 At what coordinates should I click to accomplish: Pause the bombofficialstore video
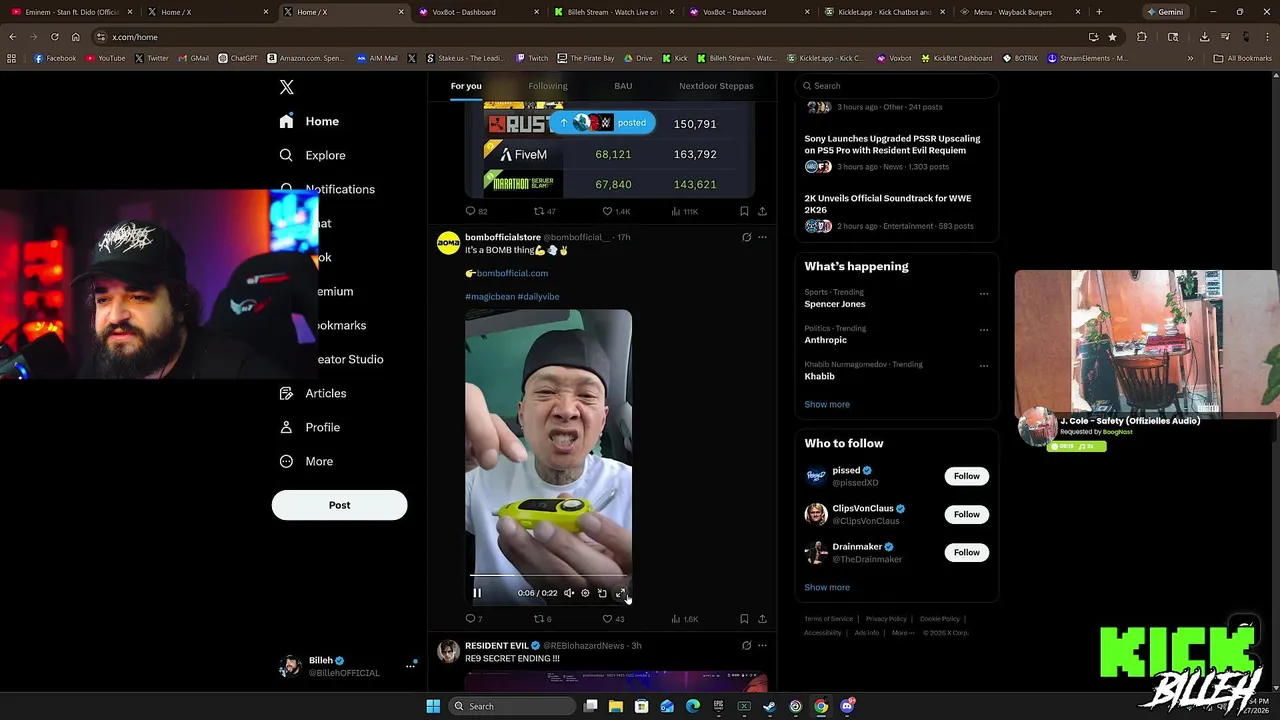click(477, 593)
